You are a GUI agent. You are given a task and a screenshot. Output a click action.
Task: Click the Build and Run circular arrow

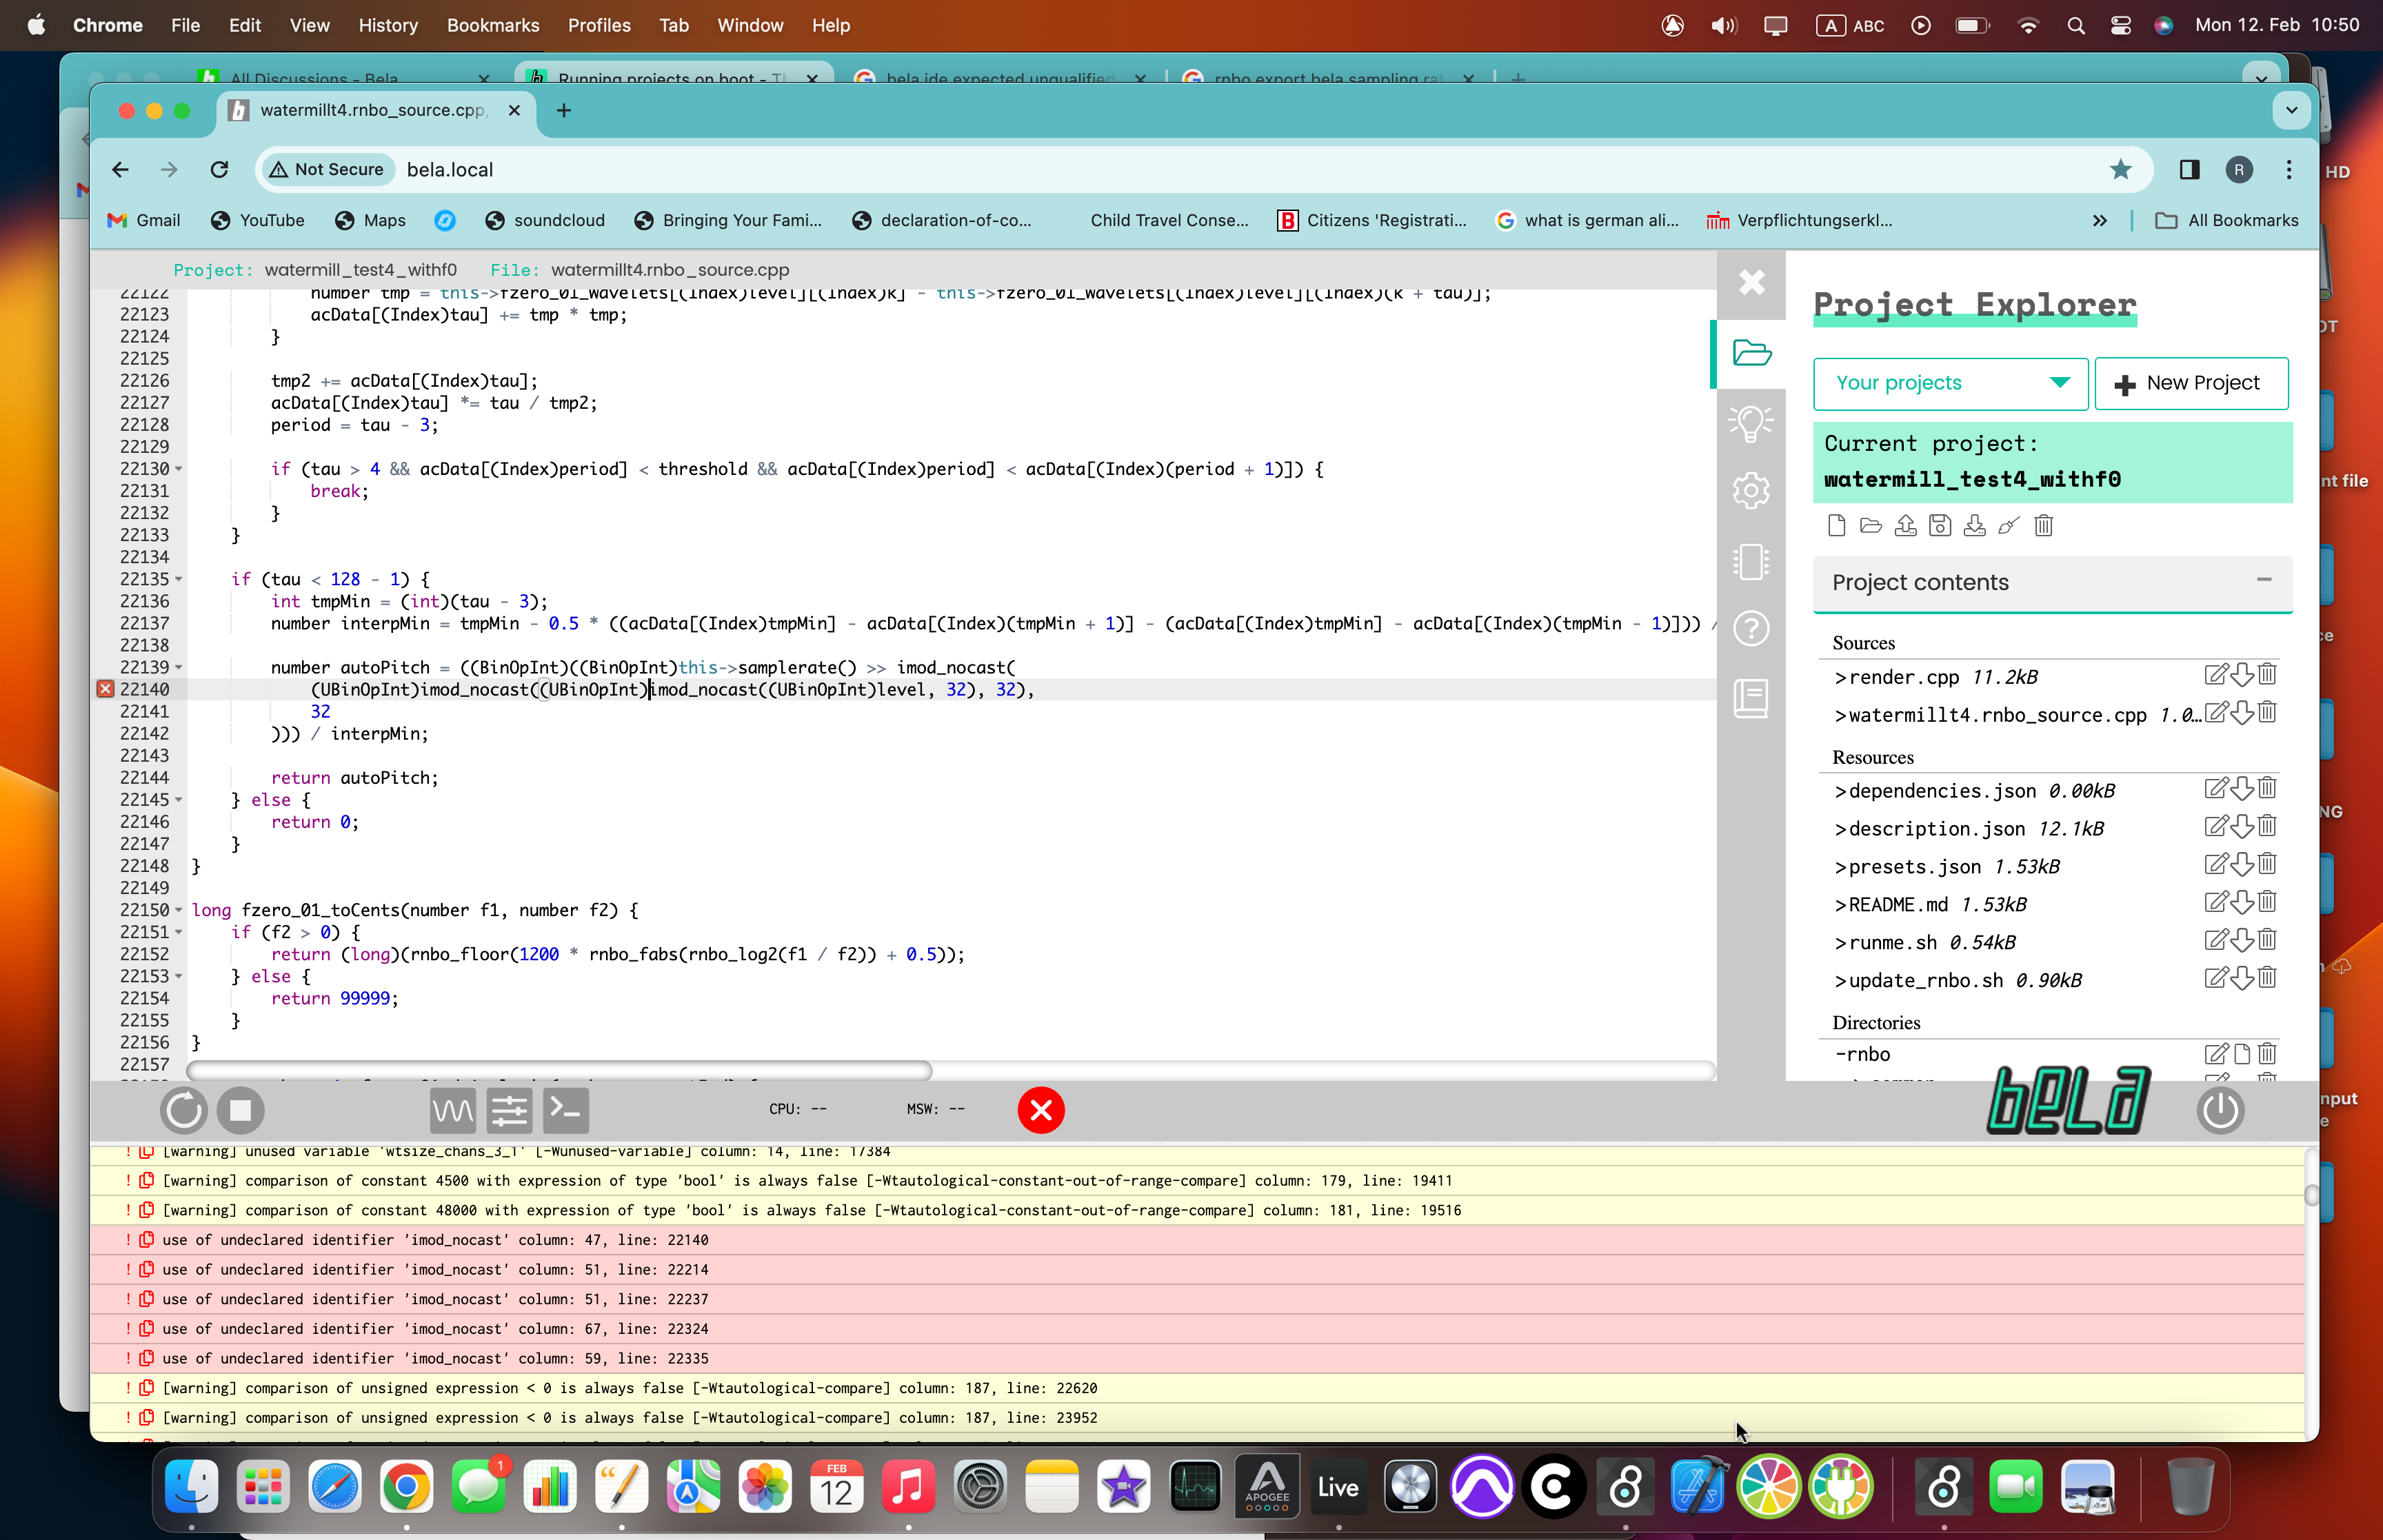coord(183,1110)
